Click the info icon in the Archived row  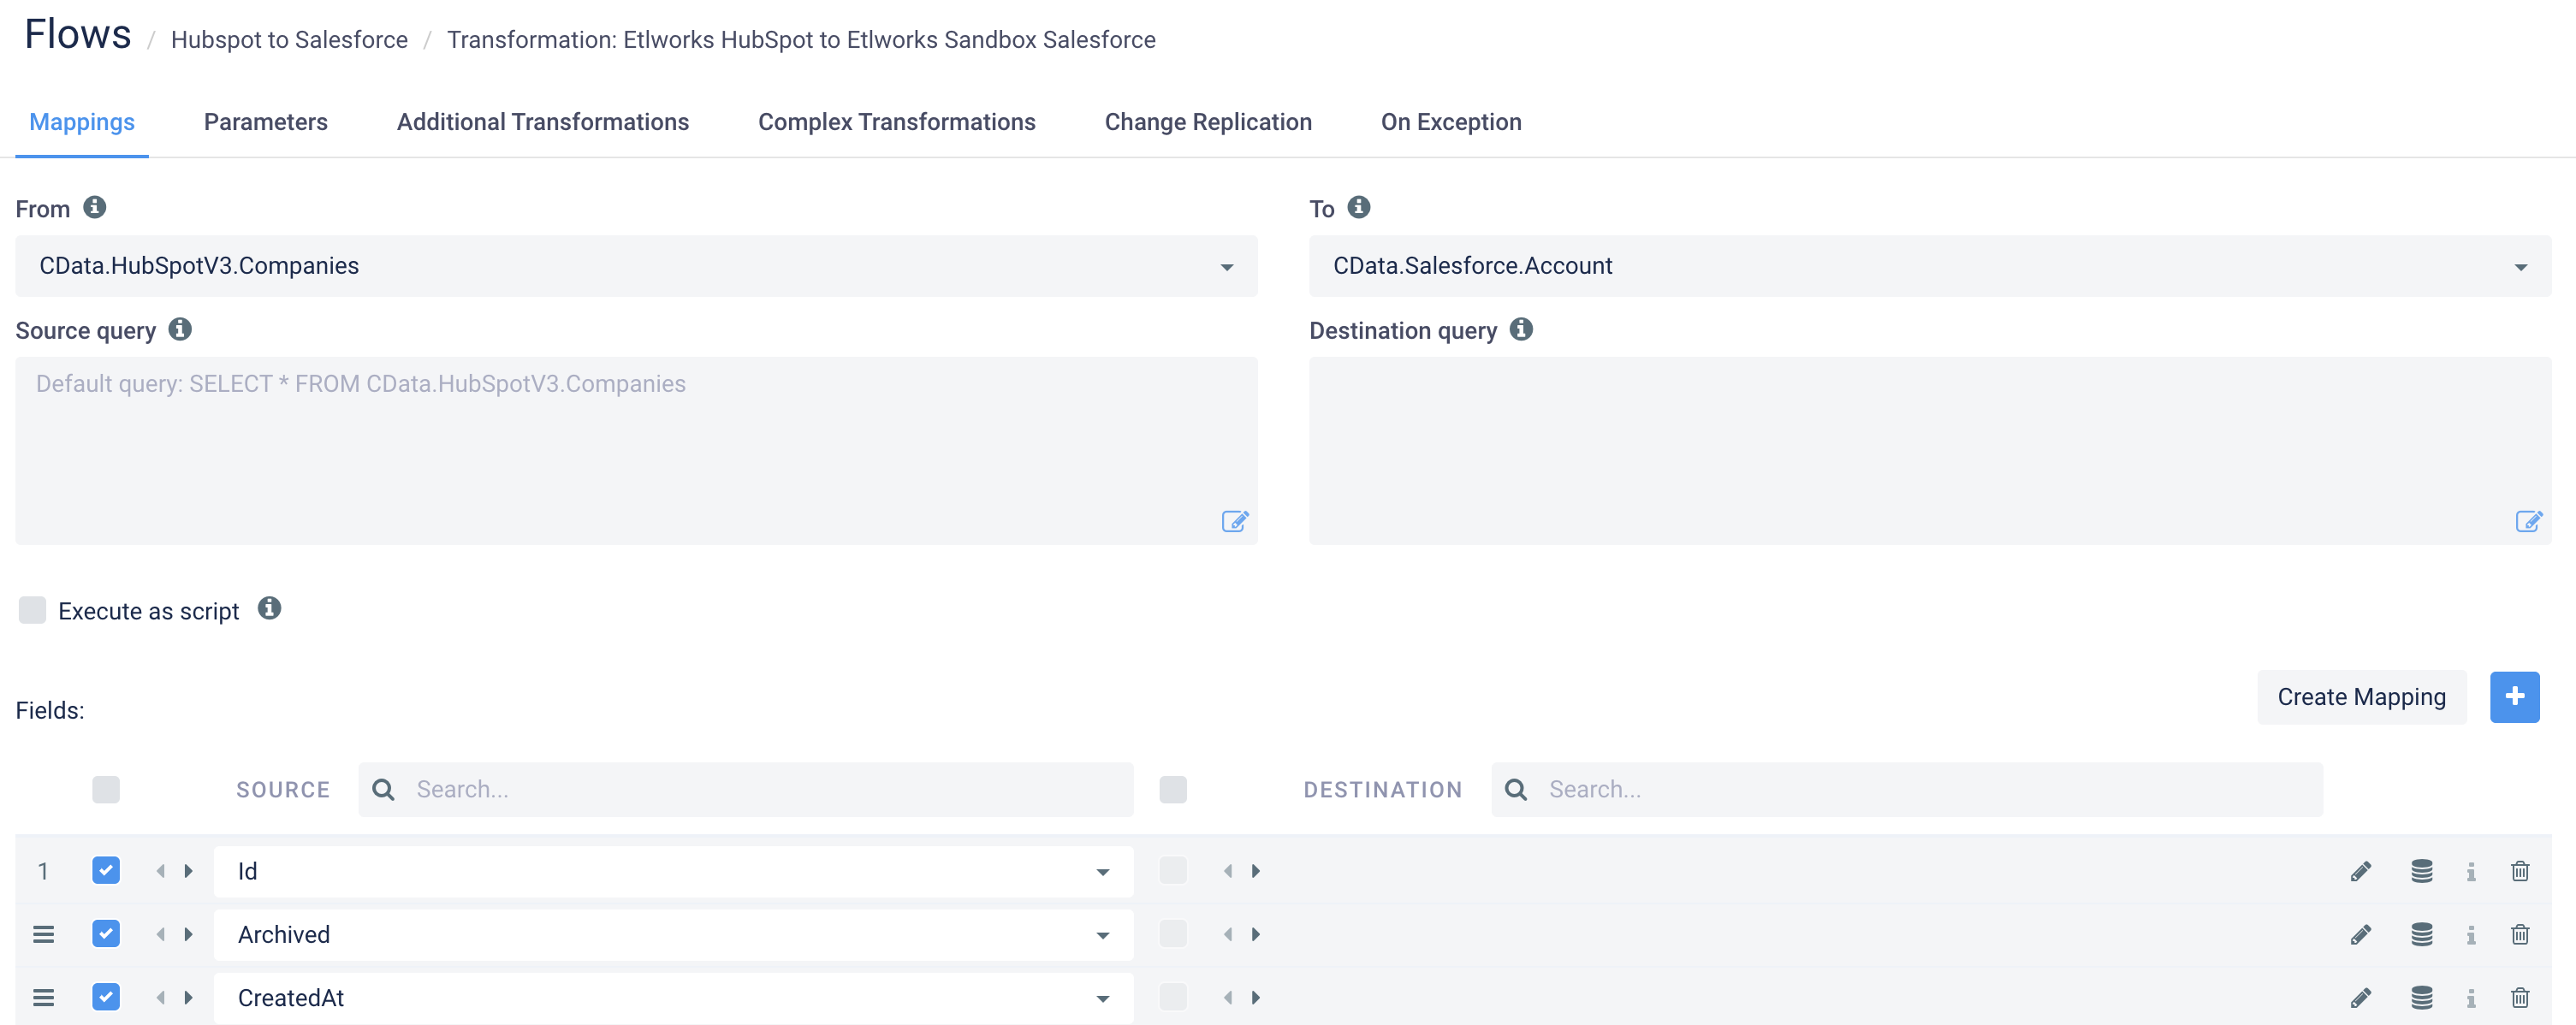[x=2471, y=934]
